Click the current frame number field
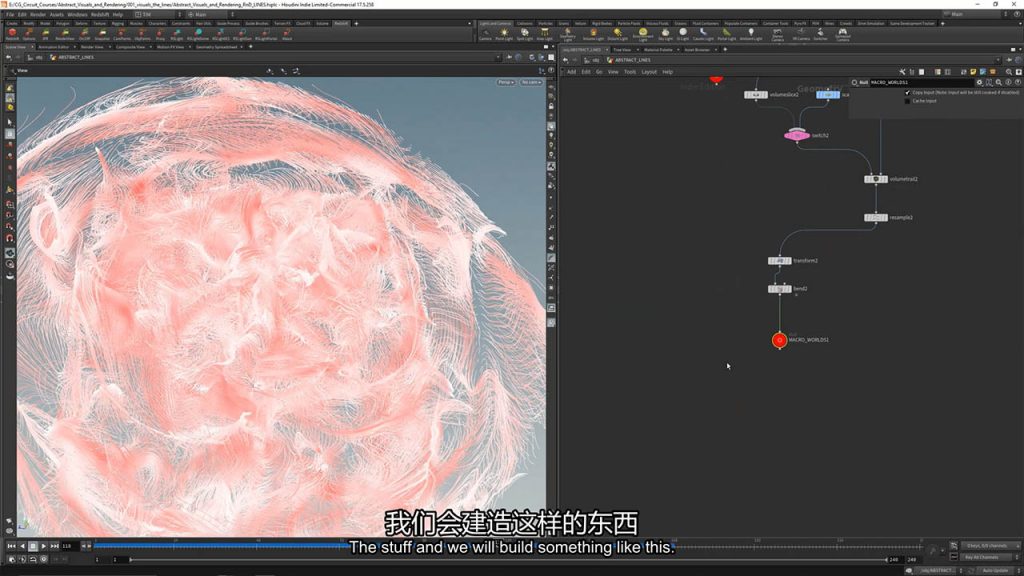 (69, 546)
